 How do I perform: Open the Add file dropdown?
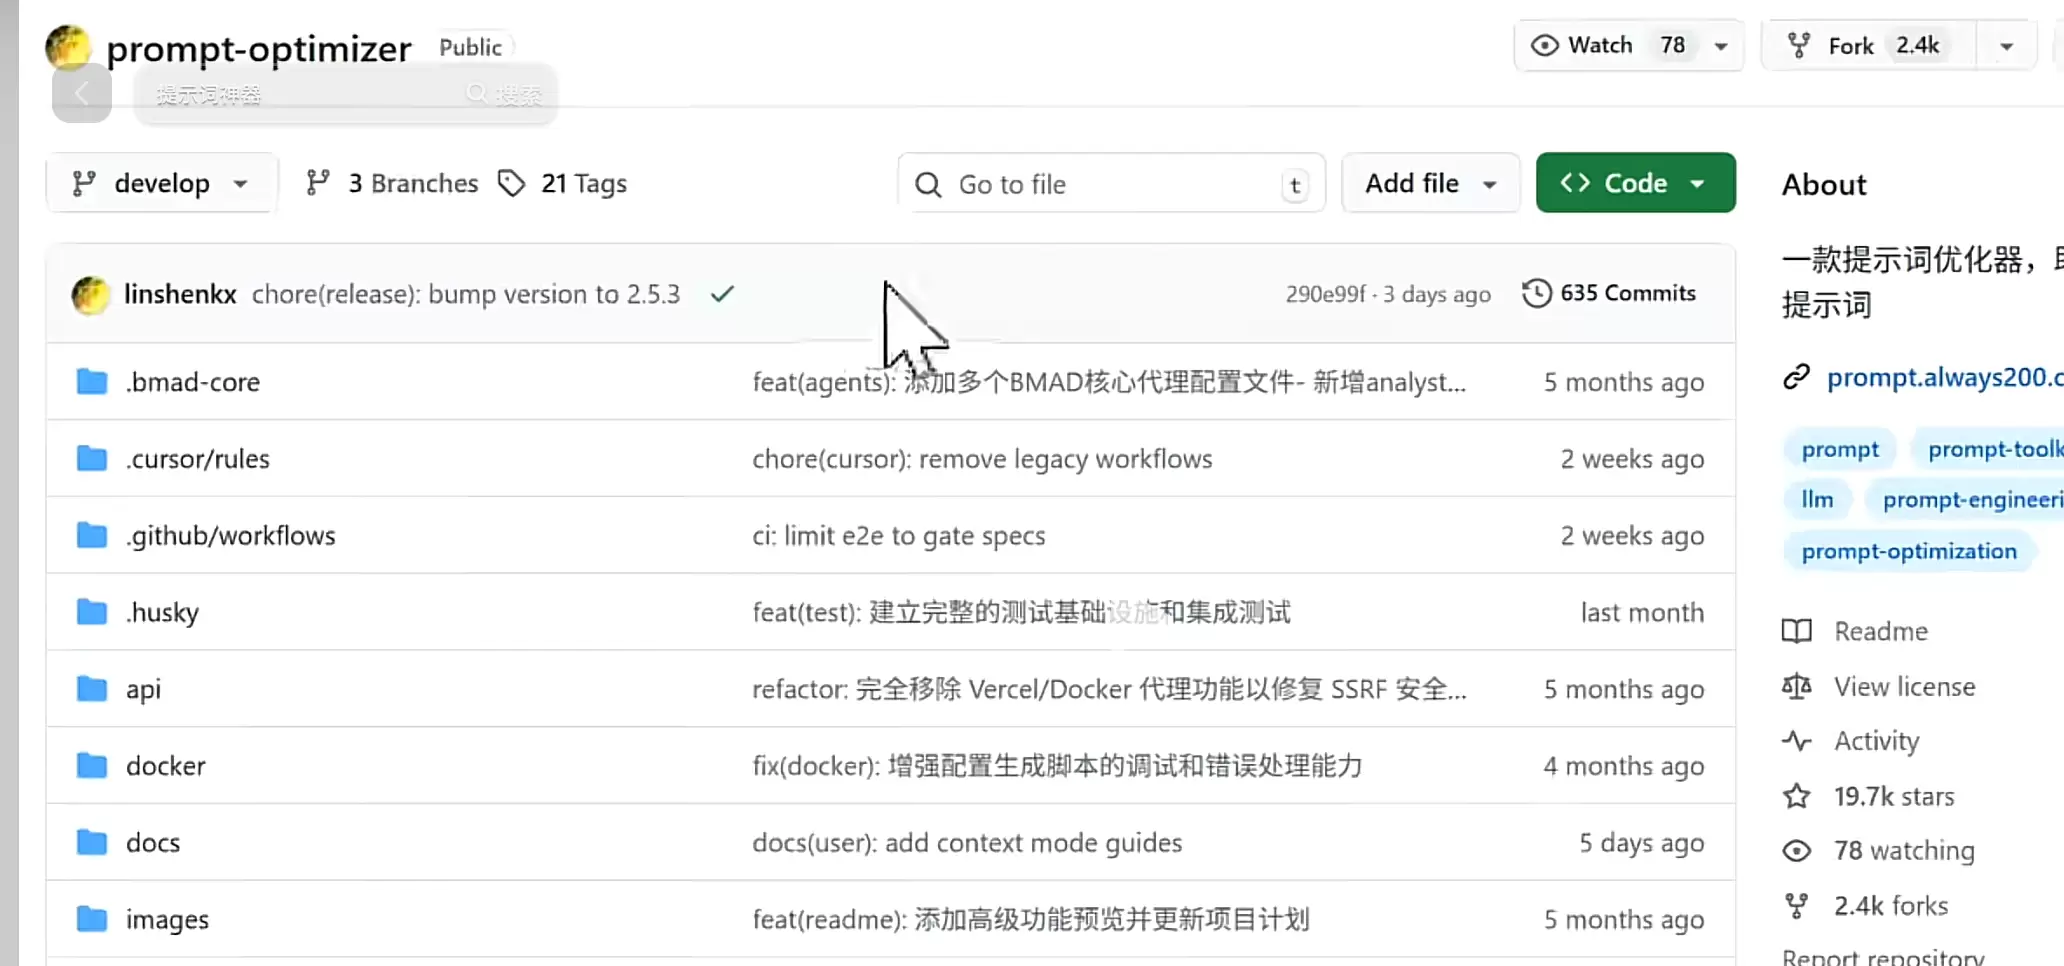click(x=1430, y=183)
